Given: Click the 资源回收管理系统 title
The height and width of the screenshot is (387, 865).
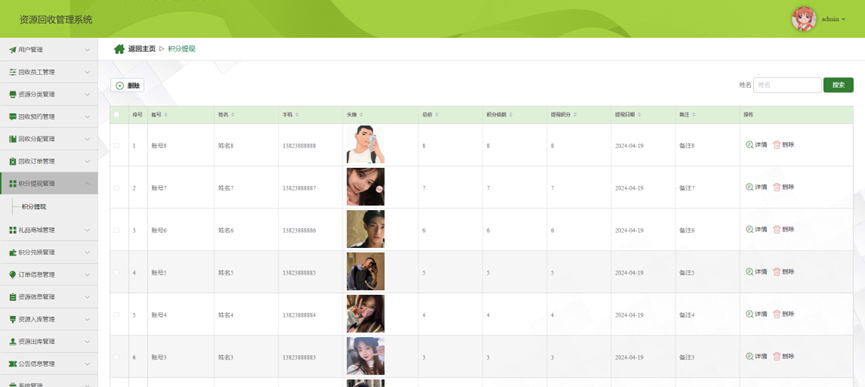Looking at the screenshot, I should [x=56, y=20].
